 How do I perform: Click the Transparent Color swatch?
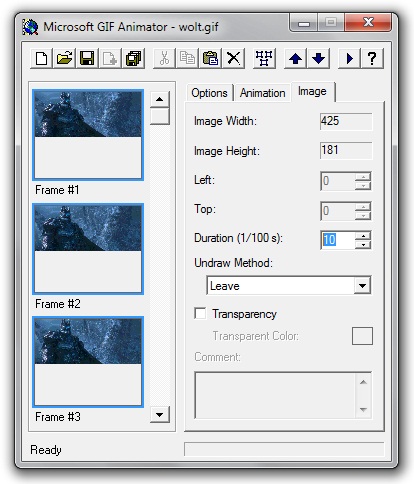pos(362,336)
